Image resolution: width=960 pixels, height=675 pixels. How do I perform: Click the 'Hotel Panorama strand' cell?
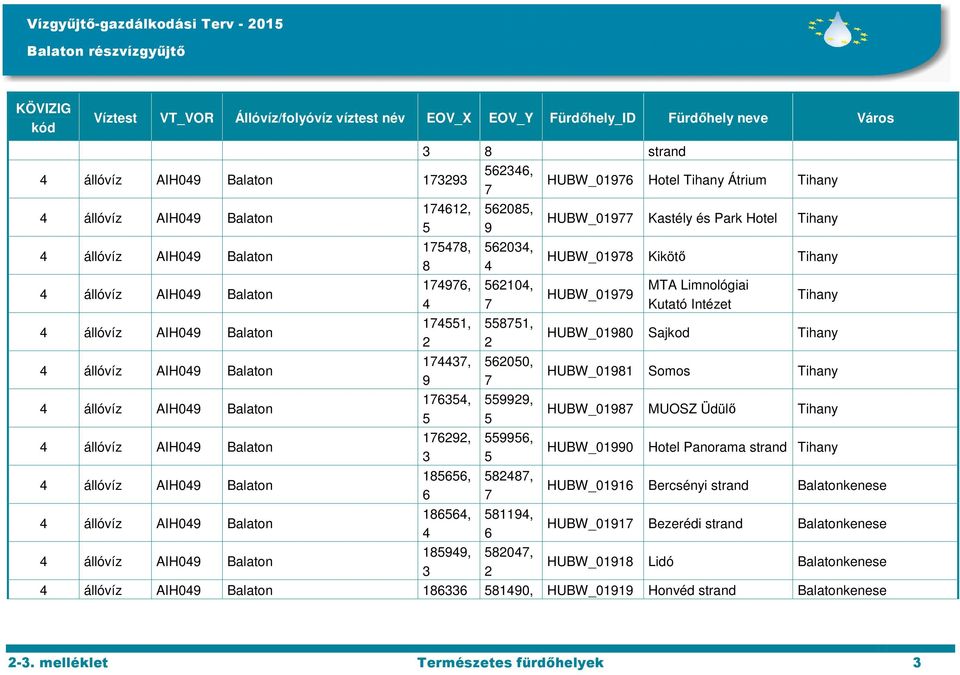click(x=718, y=447)
